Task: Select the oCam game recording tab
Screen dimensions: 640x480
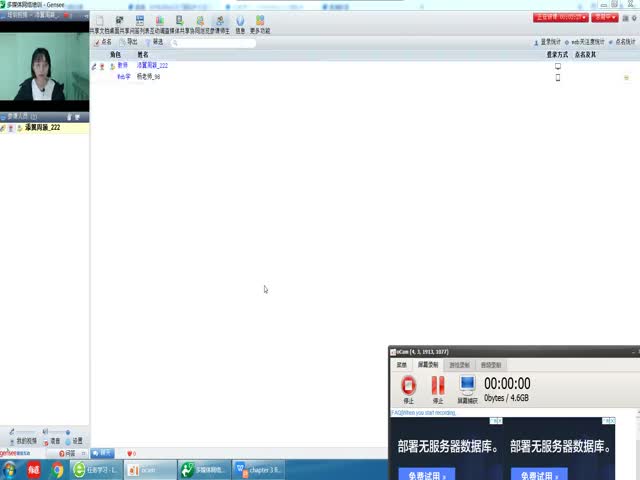Action: click(459, 365)
